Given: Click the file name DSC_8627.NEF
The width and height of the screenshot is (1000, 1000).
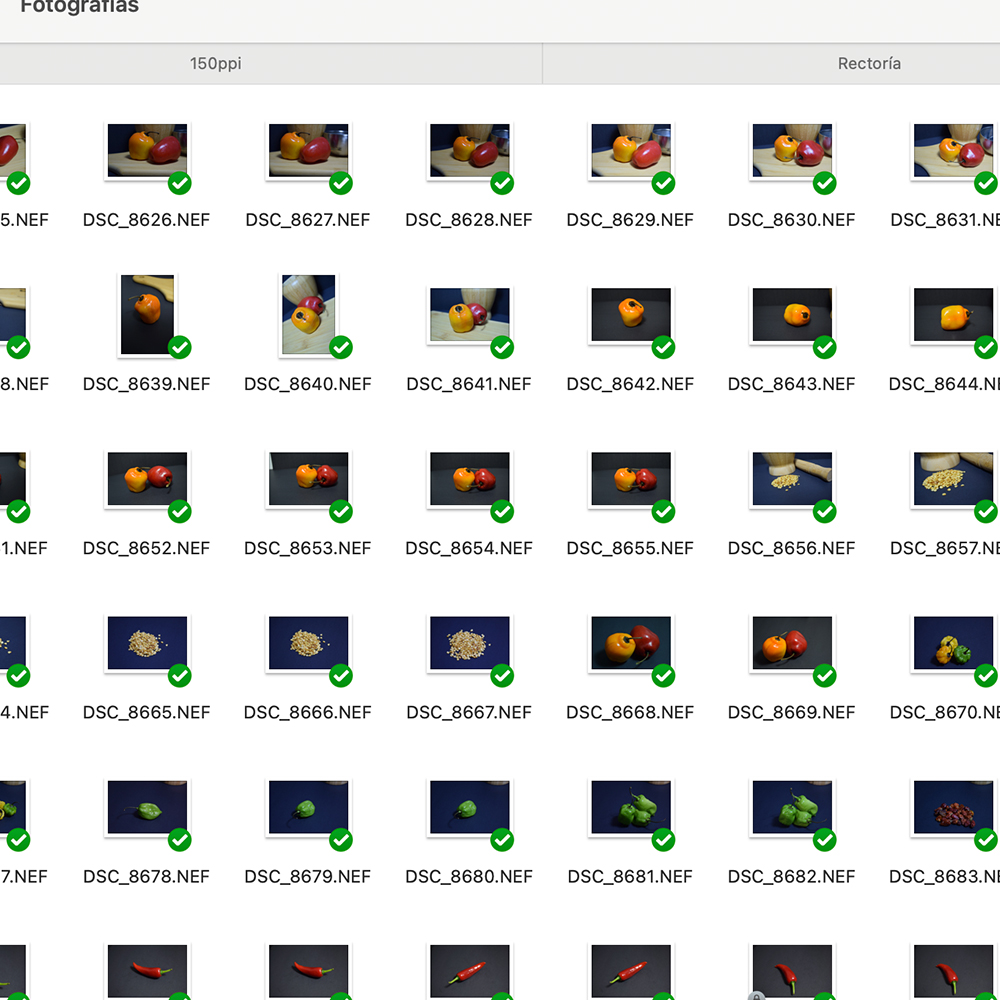Looking at the screenshot, I should pos(308,220).
